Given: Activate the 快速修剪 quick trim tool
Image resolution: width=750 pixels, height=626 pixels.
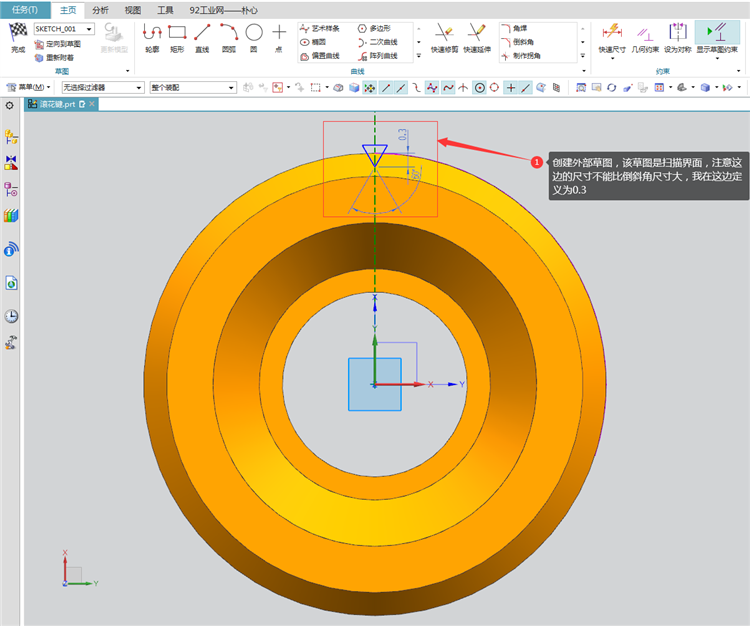Looking at the screenshot, I should 444,38.
